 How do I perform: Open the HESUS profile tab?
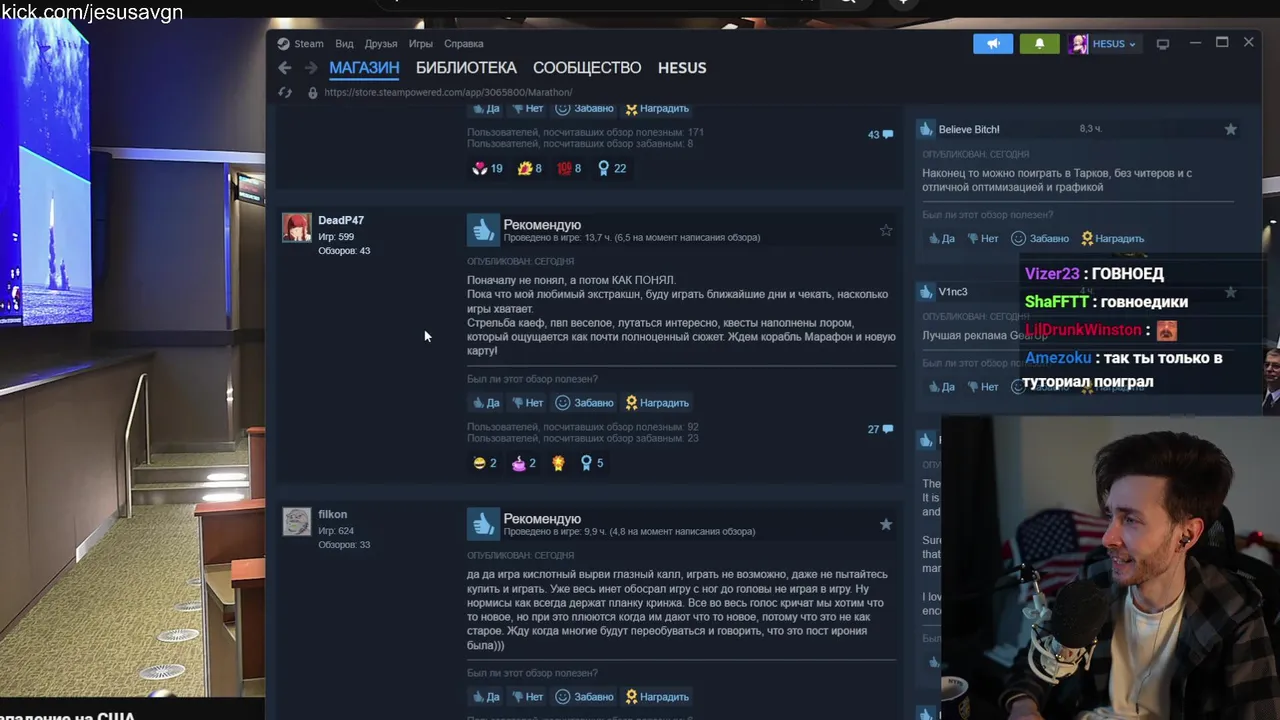click(682, 68)
